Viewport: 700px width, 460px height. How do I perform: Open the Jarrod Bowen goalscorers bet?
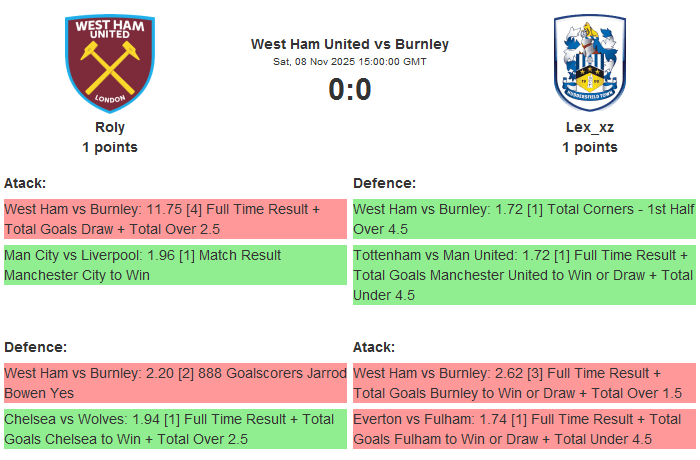(175, 383)
